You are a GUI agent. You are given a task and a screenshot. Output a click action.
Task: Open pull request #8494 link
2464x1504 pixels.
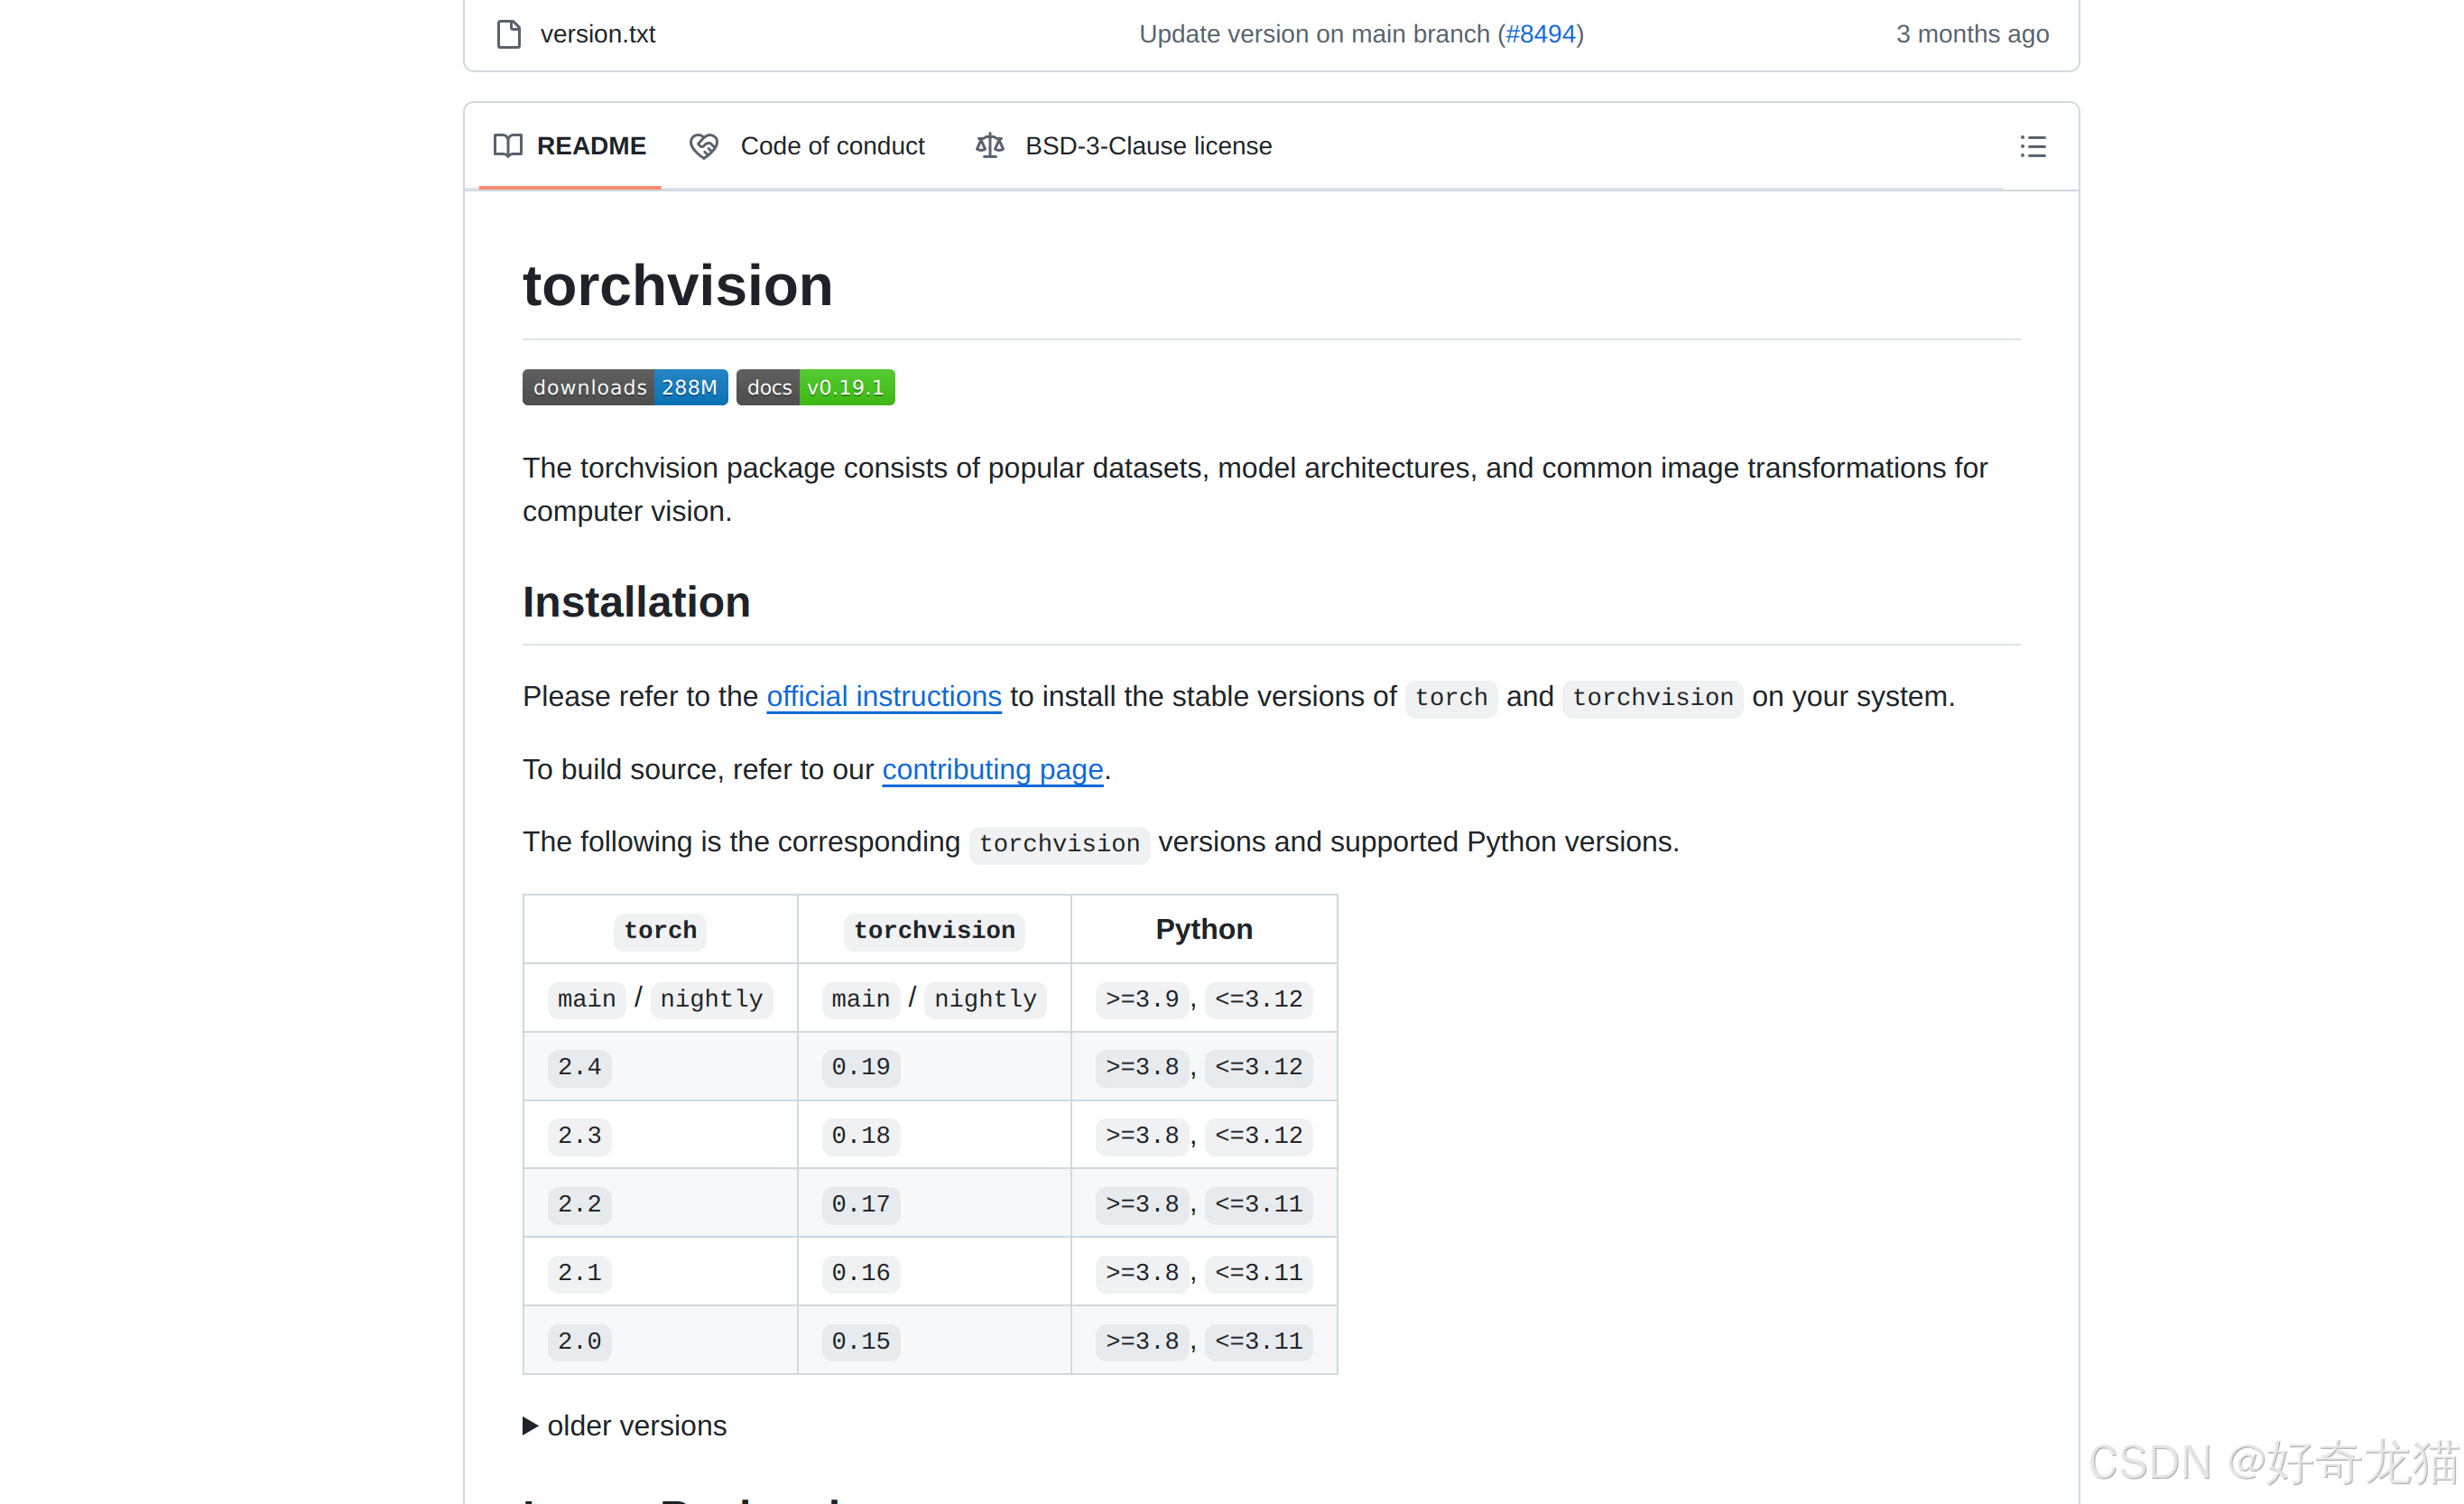pyautogui.click(x=1540, y=34)
